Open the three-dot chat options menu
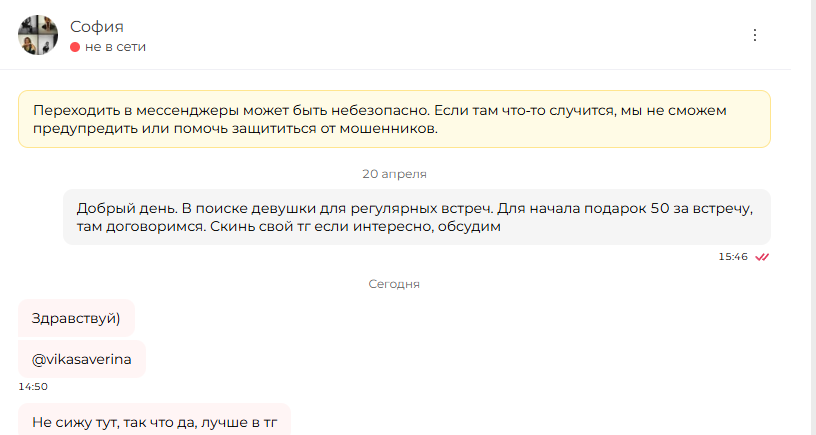 (x=755, y=35)
